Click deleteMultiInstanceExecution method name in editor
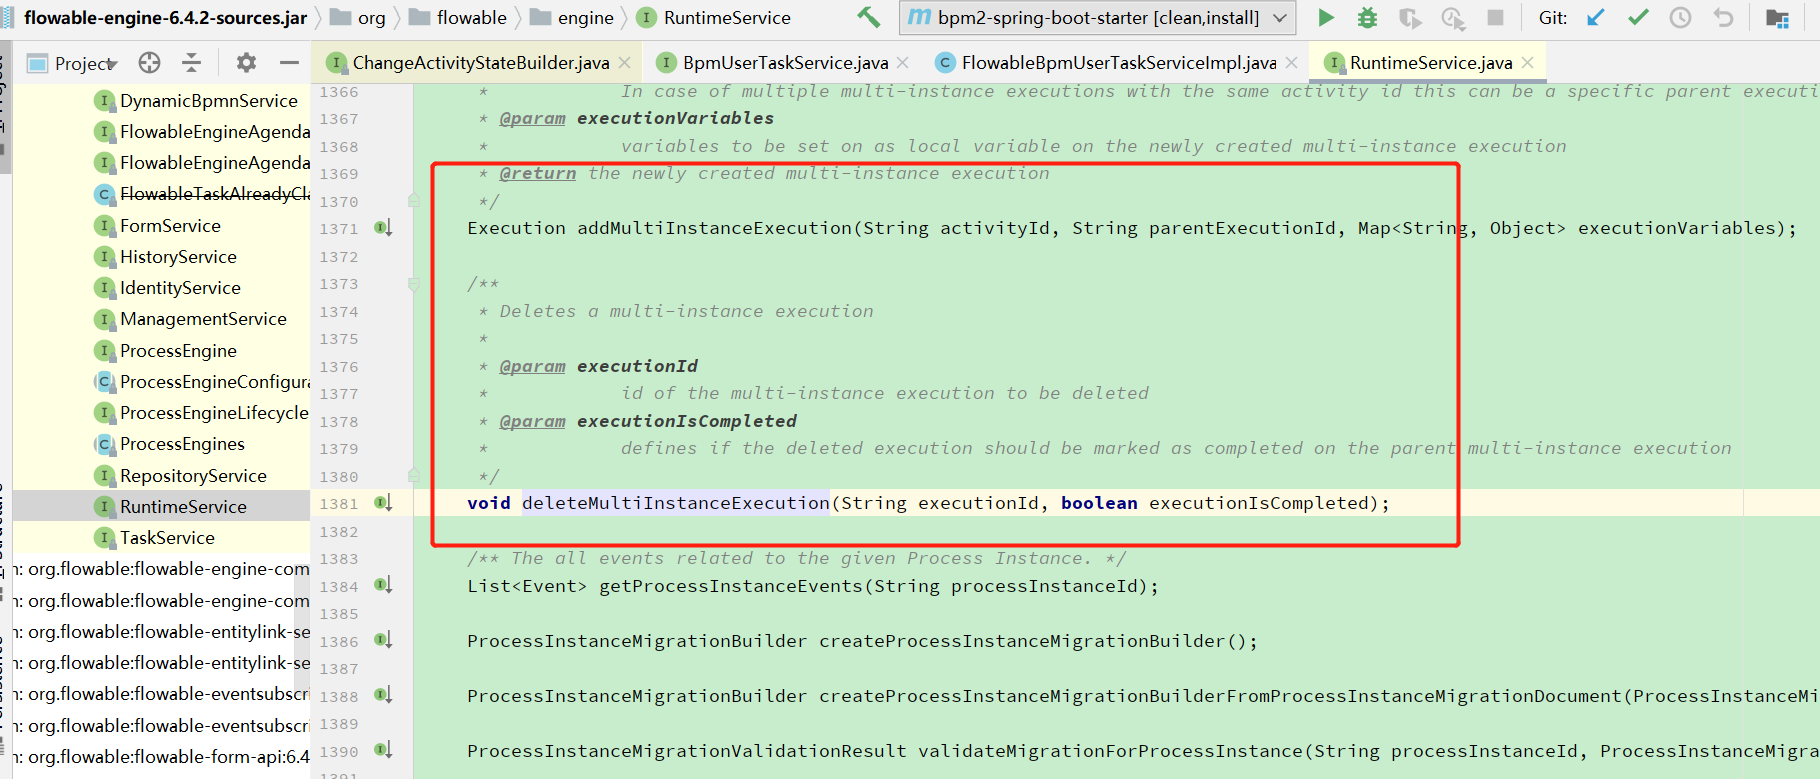 tap(676, 503)
